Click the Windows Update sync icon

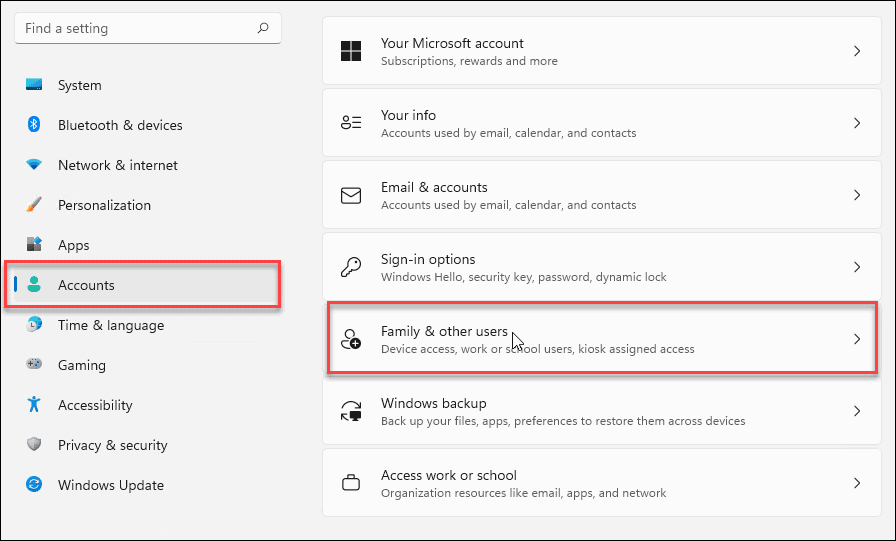pos(34,485)
